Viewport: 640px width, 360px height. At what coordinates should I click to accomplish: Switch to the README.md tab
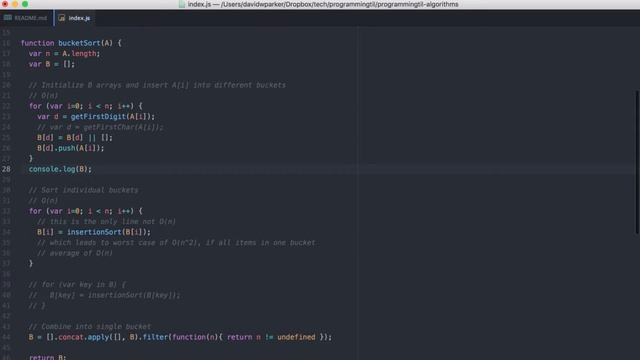tap(26, 18)
